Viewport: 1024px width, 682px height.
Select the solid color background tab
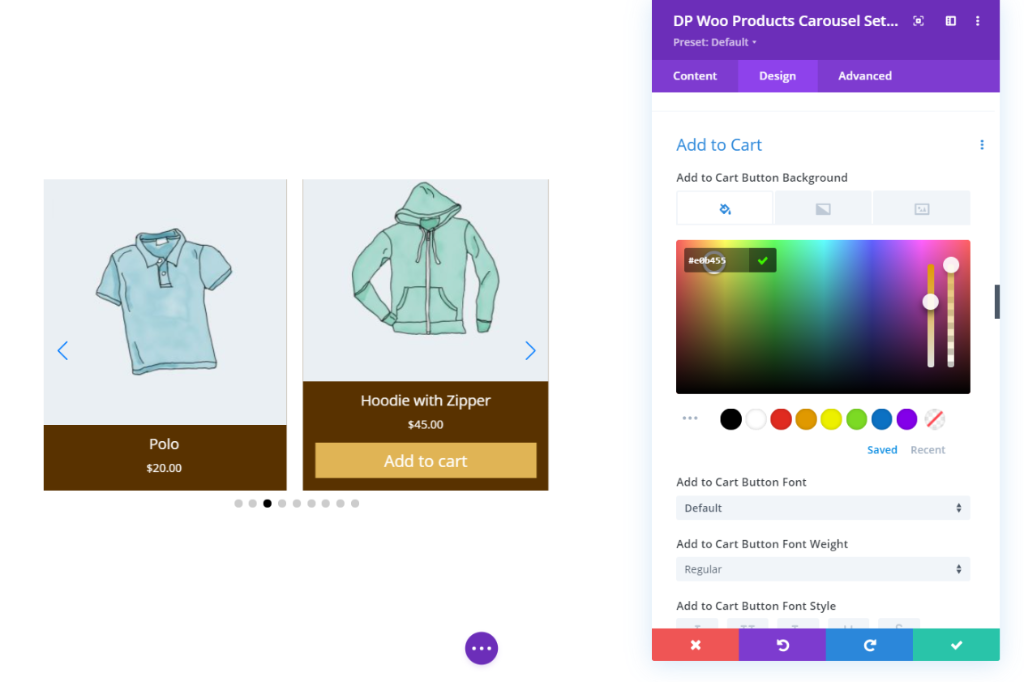tap(725, 208)
